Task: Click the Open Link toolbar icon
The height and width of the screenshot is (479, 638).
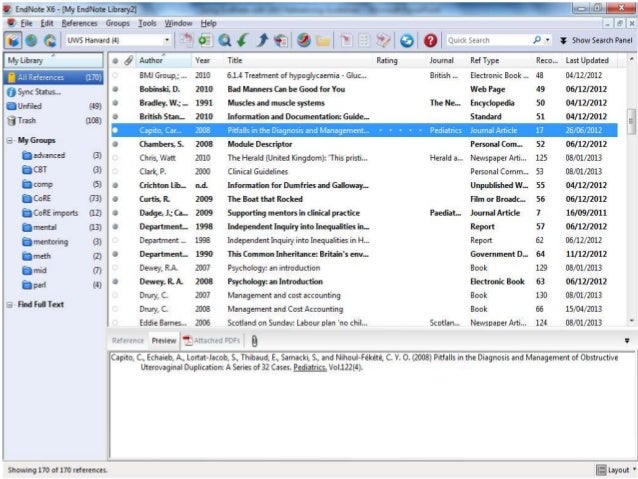Action: click(x=304, y=40)
